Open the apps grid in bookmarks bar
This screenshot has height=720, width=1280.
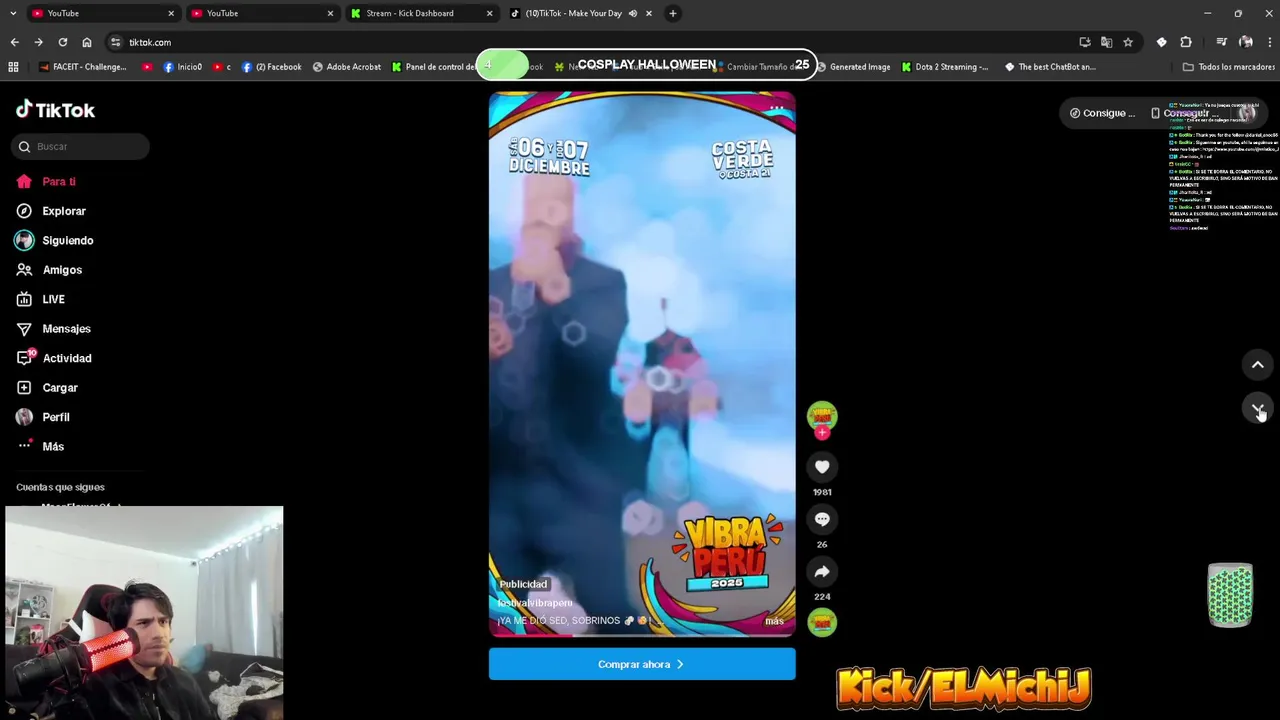pos(13,67)
